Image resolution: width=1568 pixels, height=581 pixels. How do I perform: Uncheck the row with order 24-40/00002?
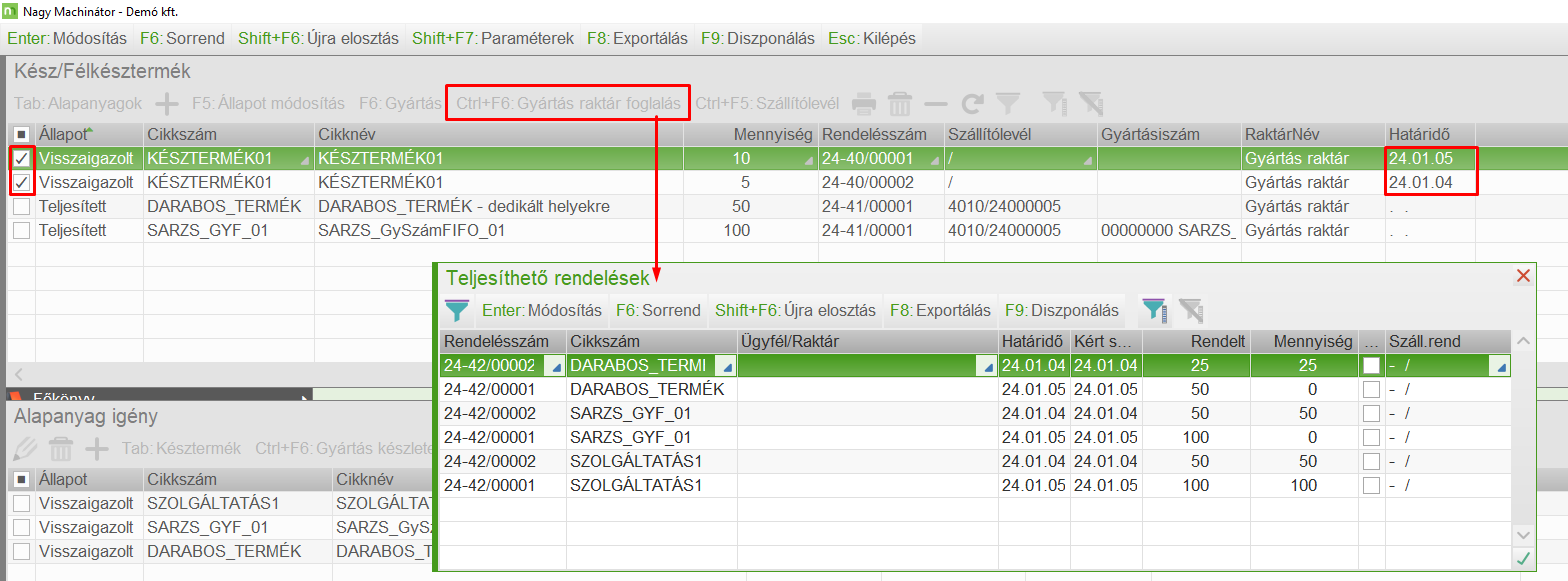point(22,182)
